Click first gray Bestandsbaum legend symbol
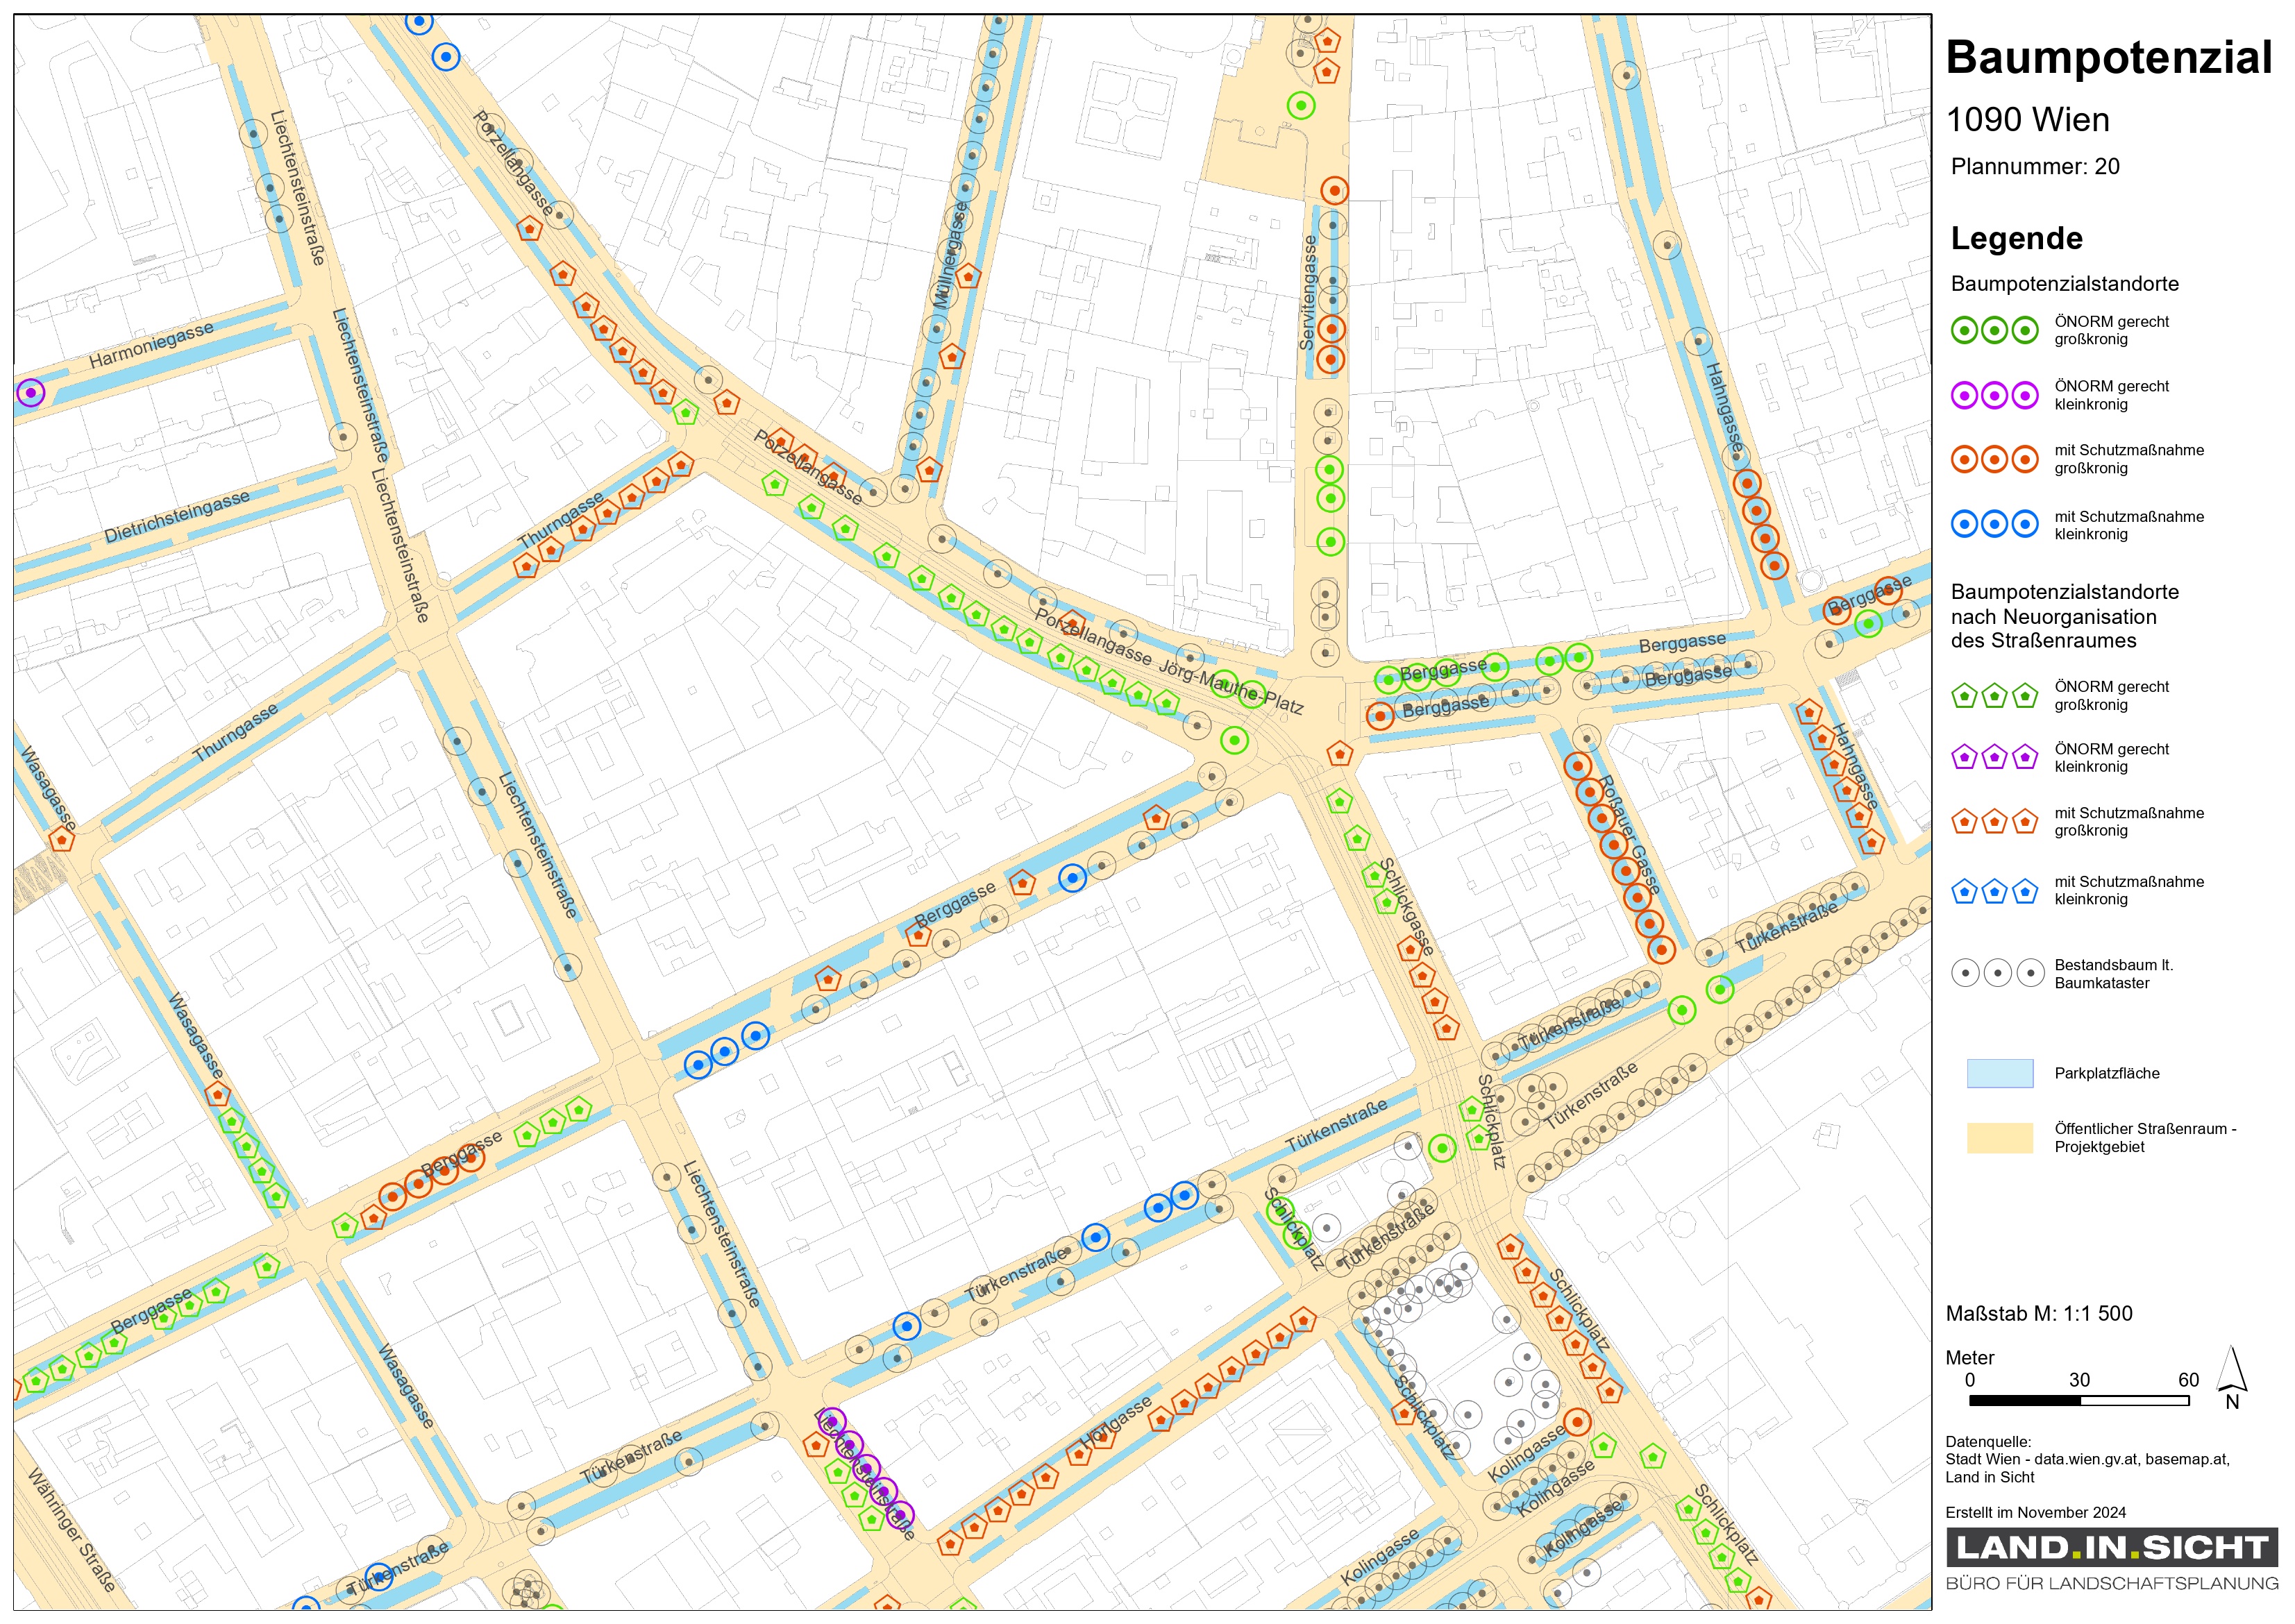The height and width of the screenshot is (1624, 2295). pyautogui.click(x=1965, y=973)
